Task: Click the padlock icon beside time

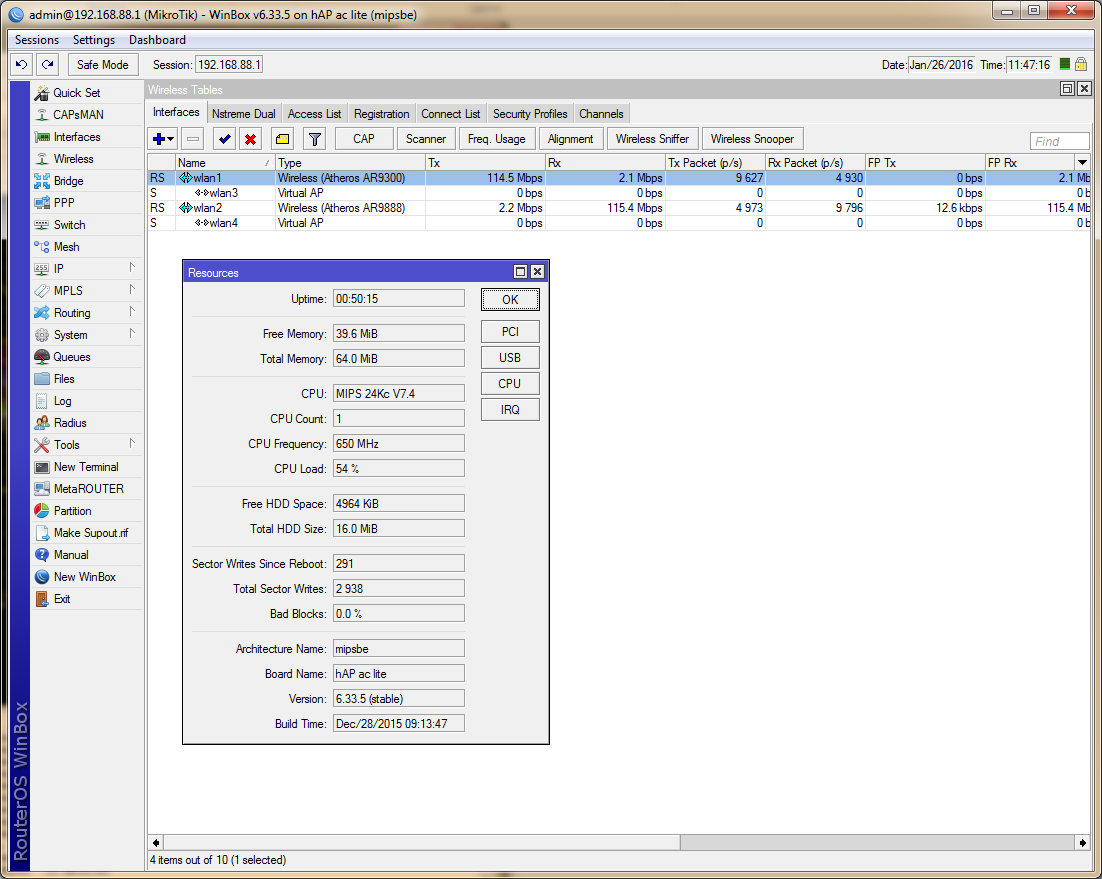Action: tap(1081, 64)
